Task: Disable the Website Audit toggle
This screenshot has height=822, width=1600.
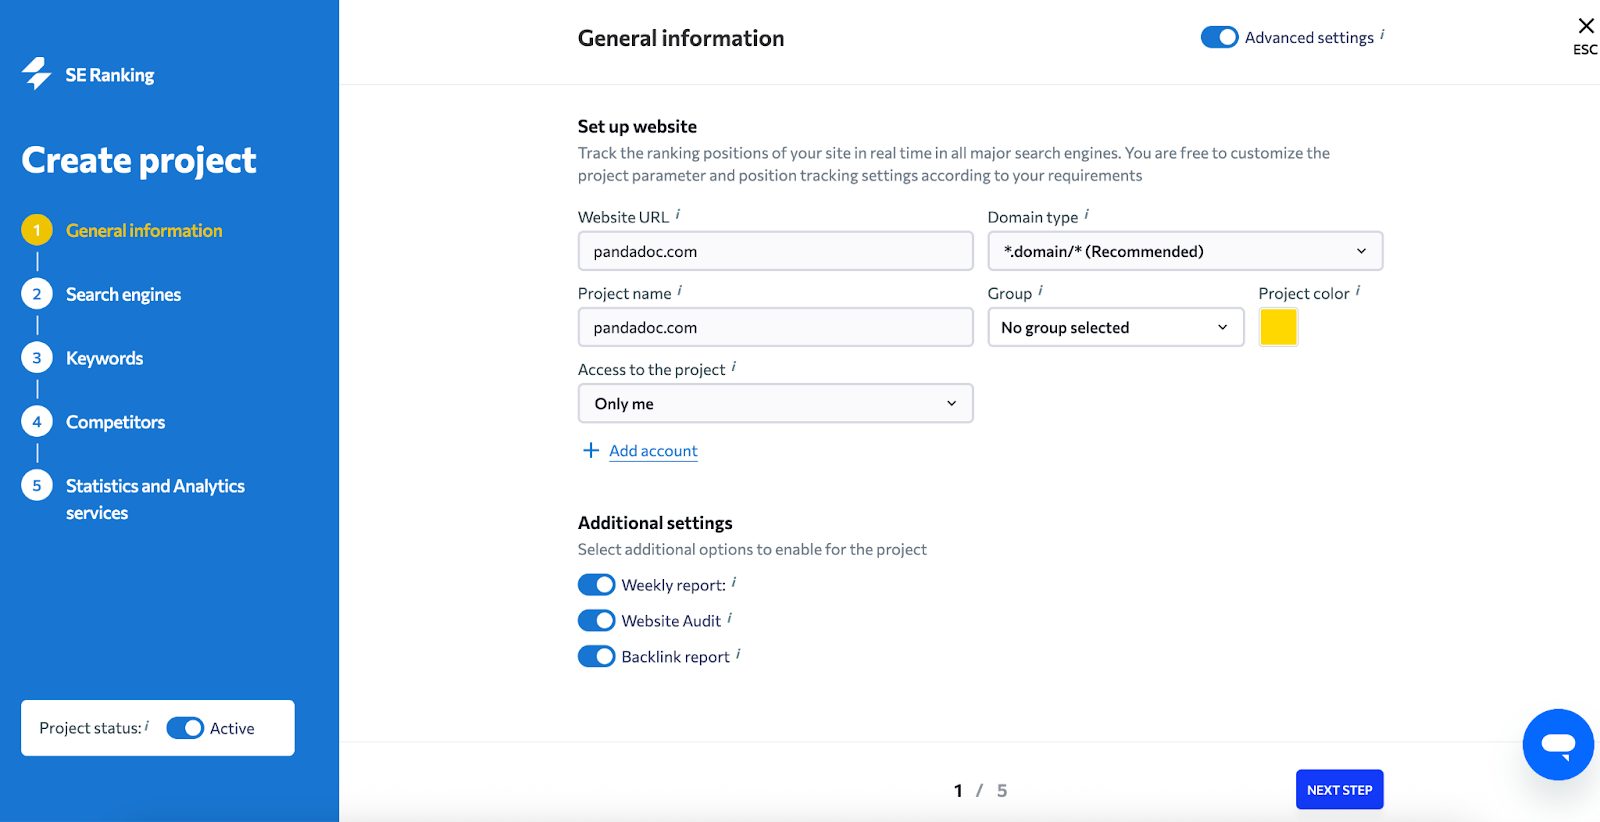Action: [597, 621]
